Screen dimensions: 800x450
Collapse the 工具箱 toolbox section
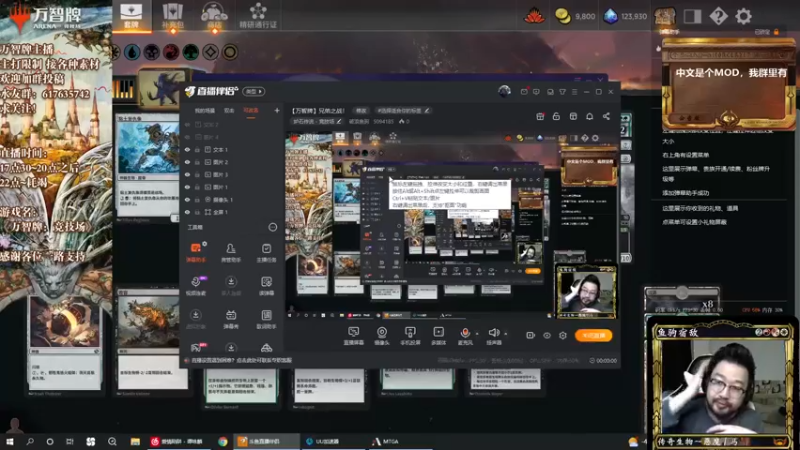pos(272,227)
